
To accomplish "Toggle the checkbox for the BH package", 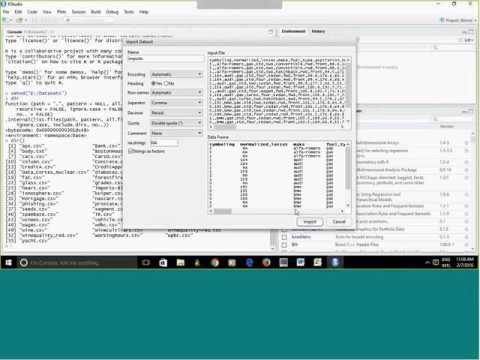I will (284, 245).
